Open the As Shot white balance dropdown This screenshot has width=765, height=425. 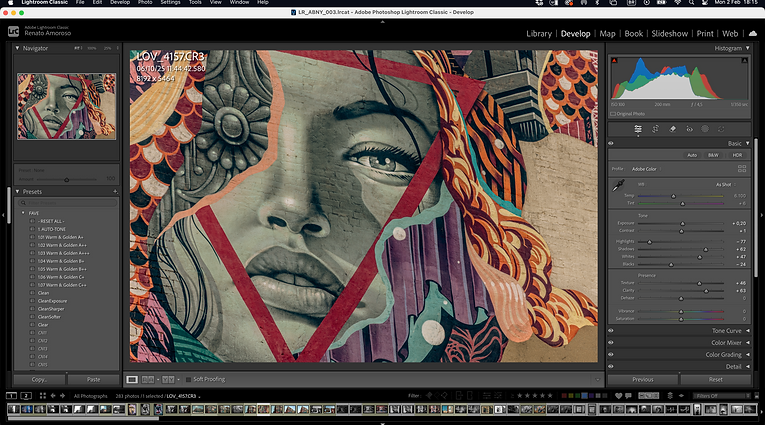[x=725, y=184]
